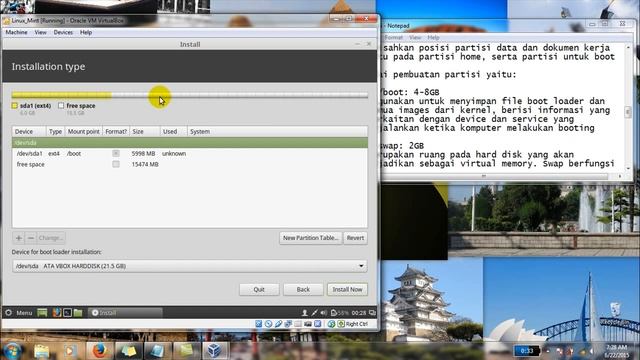
Task: Click the sda1 (ext4) legend swatch
Action: click(x=15, y=106)
